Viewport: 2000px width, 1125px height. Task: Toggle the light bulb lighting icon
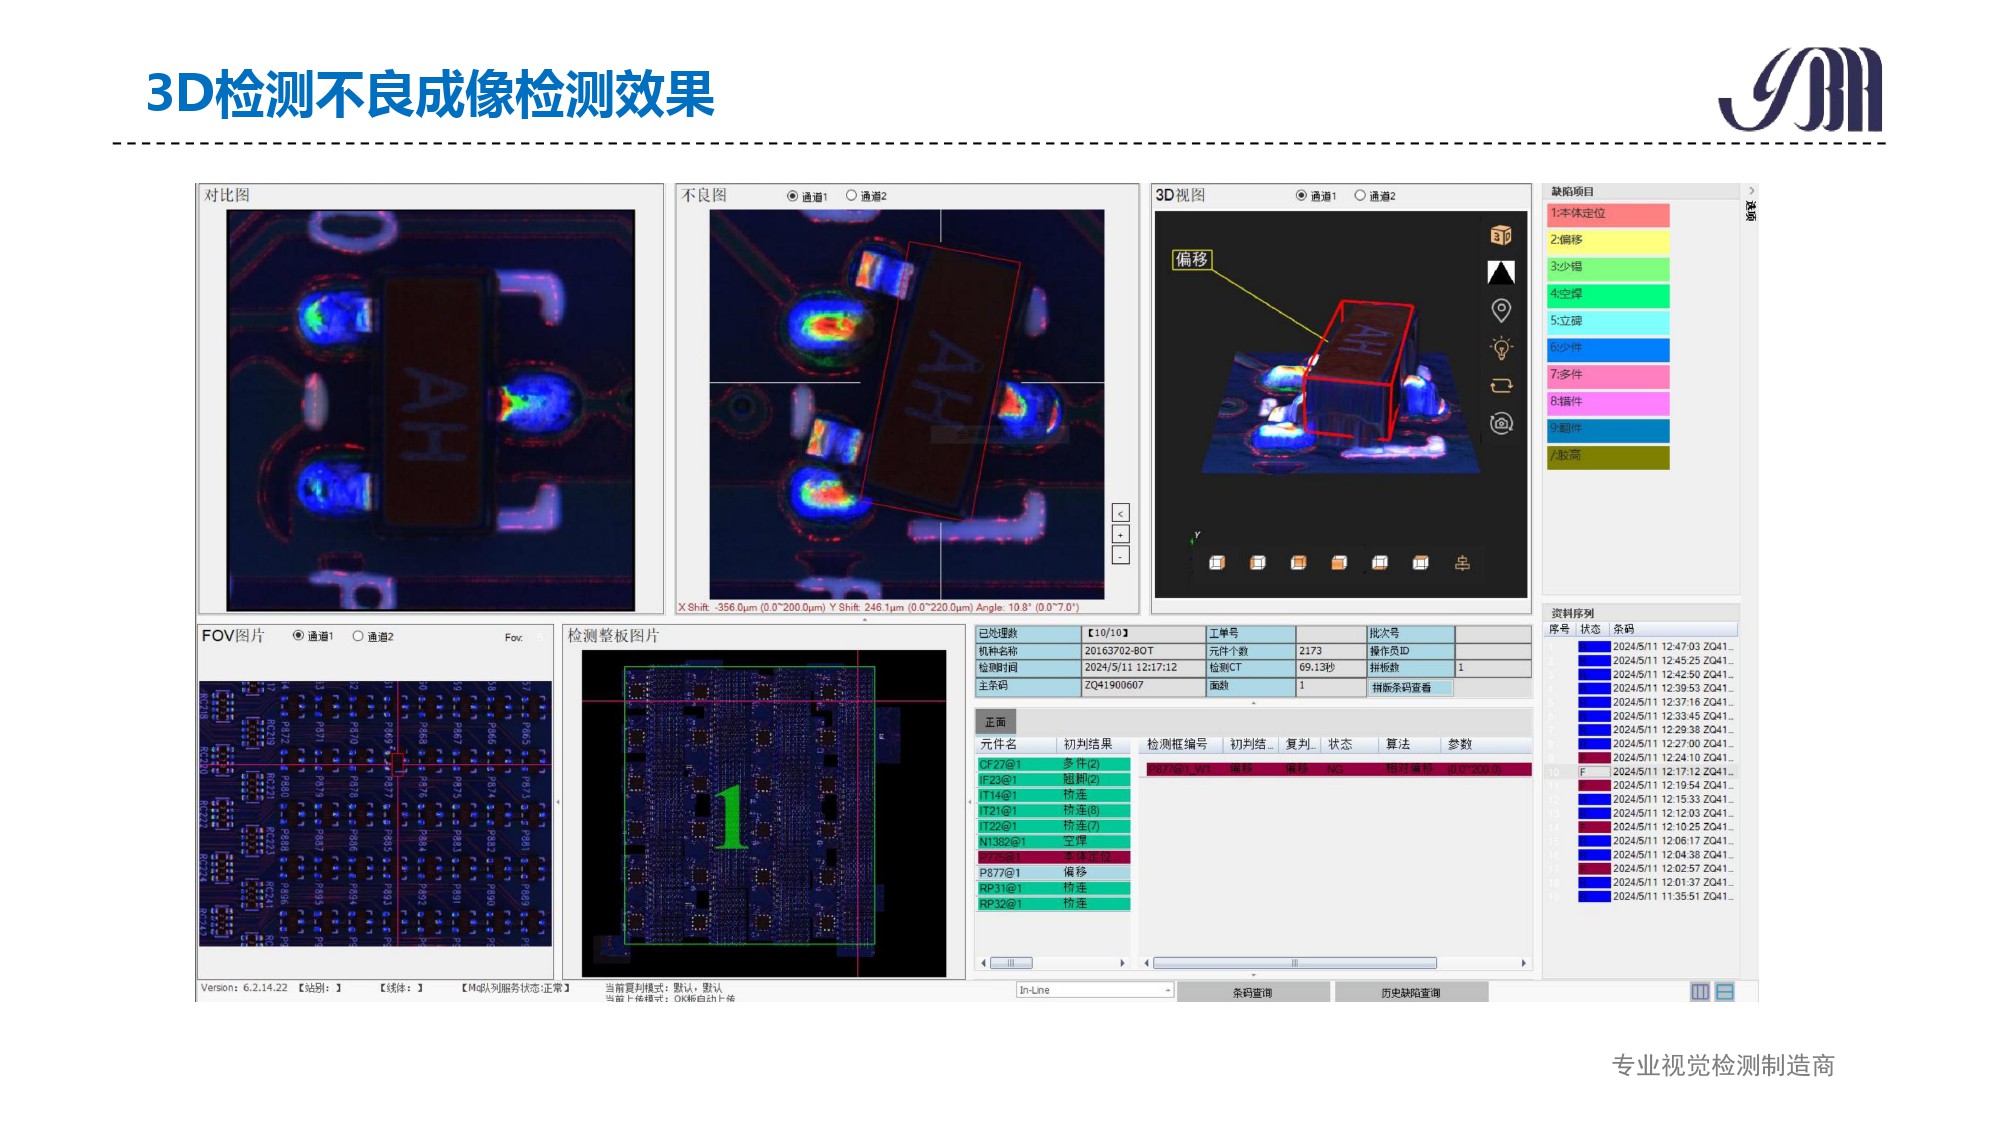point(1500,348)
